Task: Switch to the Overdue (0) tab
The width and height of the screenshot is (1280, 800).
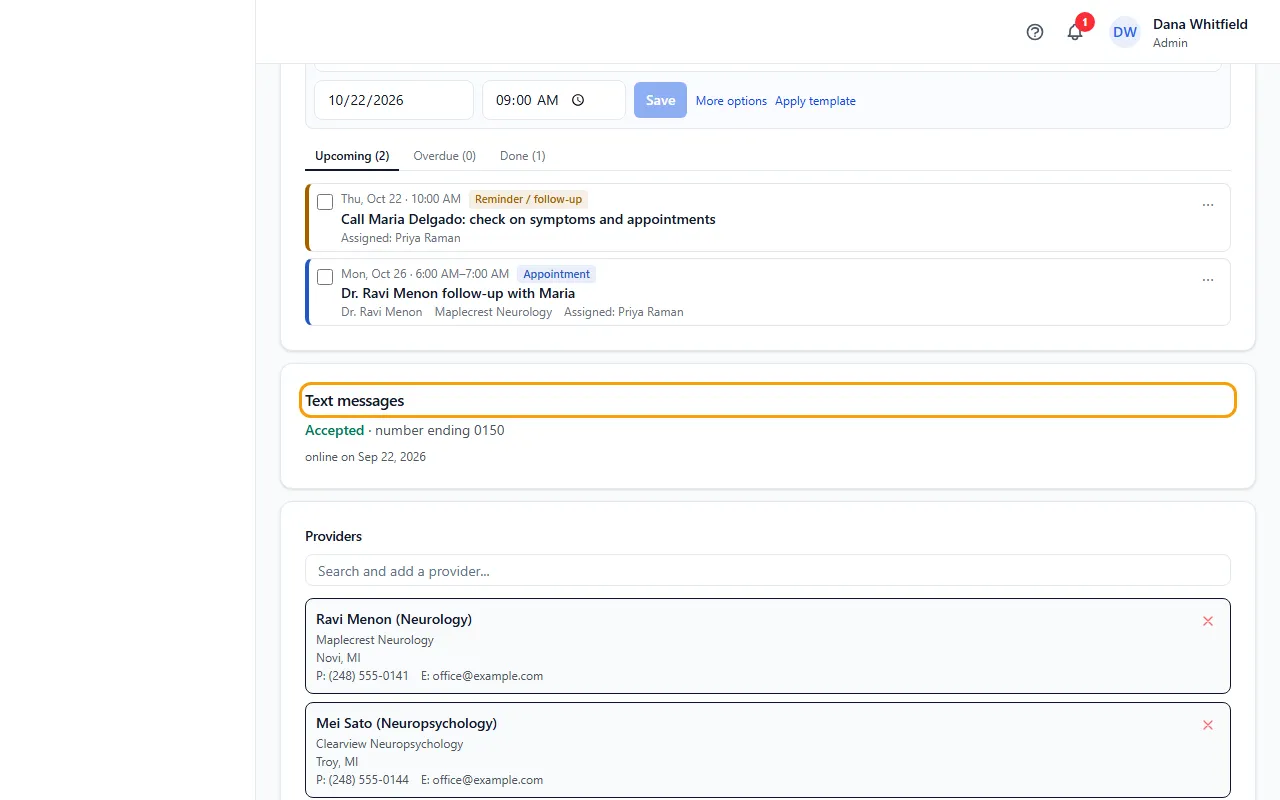Action: [444, 156]
